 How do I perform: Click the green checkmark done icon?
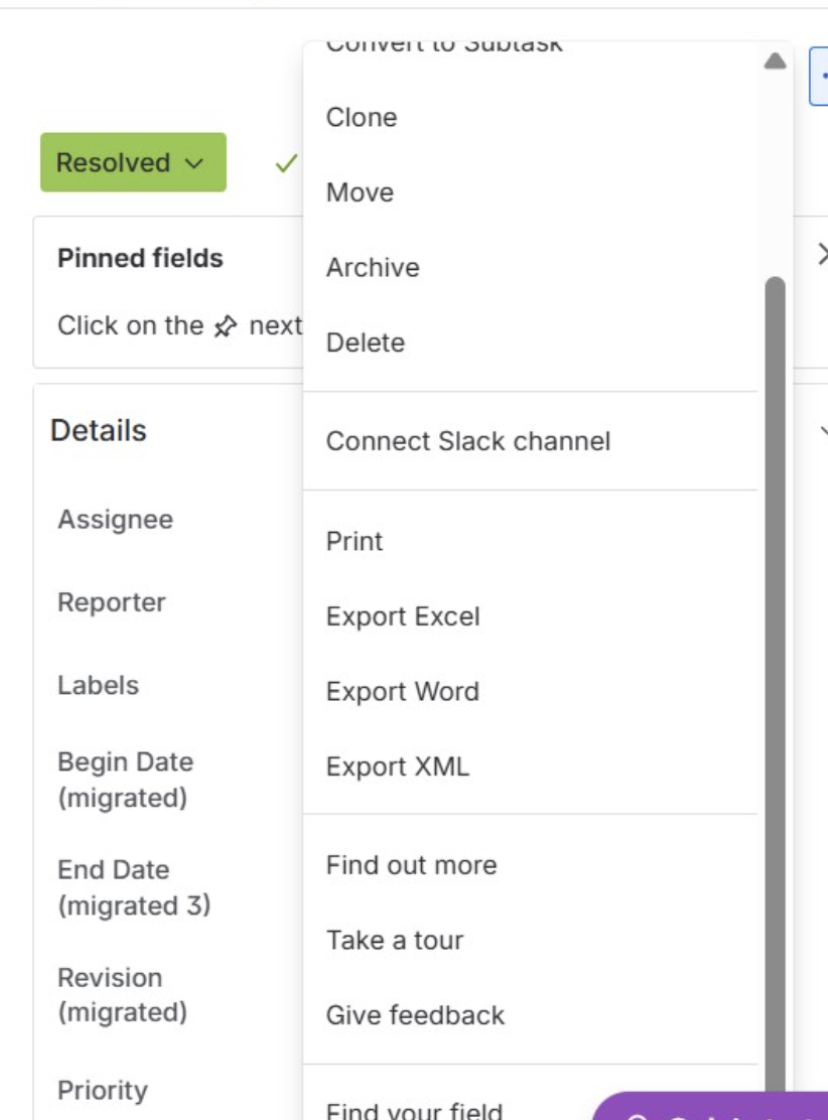point(286,163)
